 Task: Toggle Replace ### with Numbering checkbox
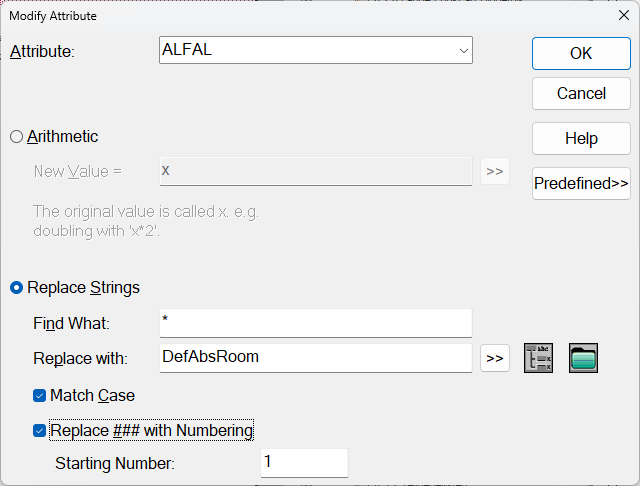39,431
